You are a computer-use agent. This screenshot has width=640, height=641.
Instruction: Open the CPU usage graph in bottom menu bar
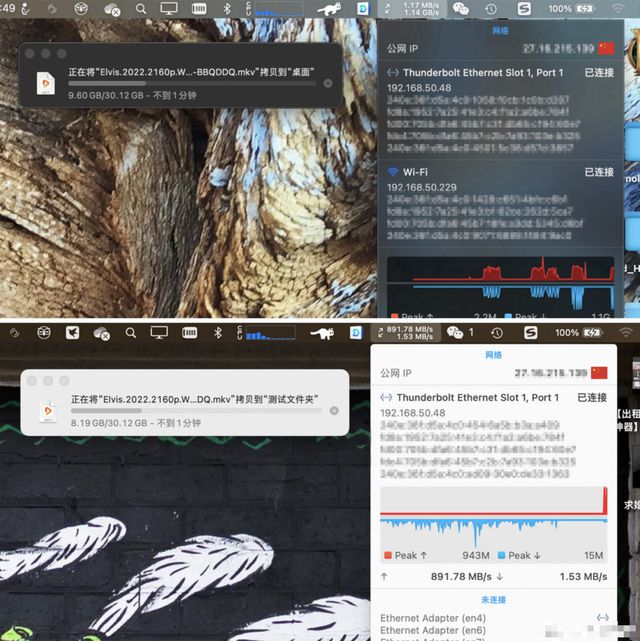[266, 333]
